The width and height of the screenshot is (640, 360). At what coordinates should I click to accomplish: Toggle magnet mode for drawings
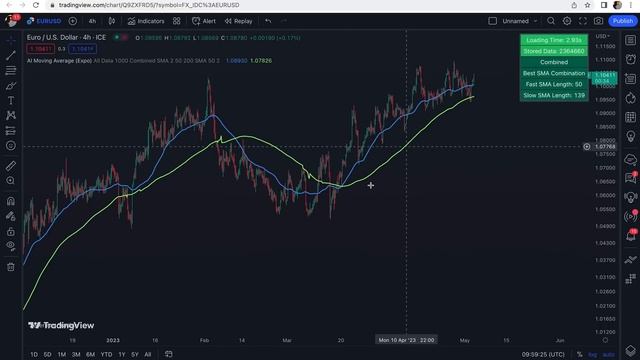(11, 201)
